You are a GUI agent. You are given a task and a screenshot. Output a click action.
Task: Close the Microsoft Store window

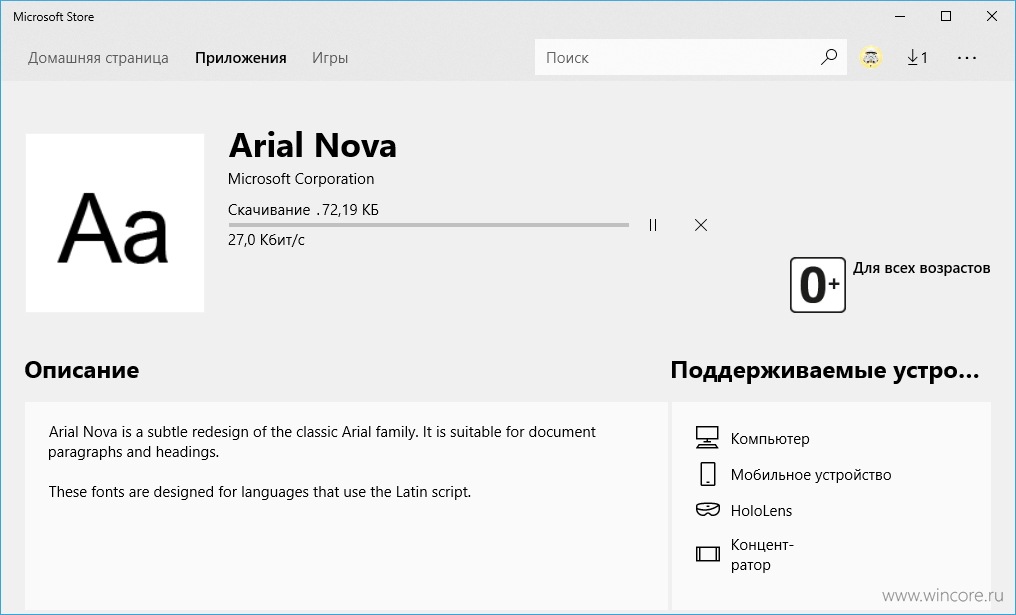(991, 16)
